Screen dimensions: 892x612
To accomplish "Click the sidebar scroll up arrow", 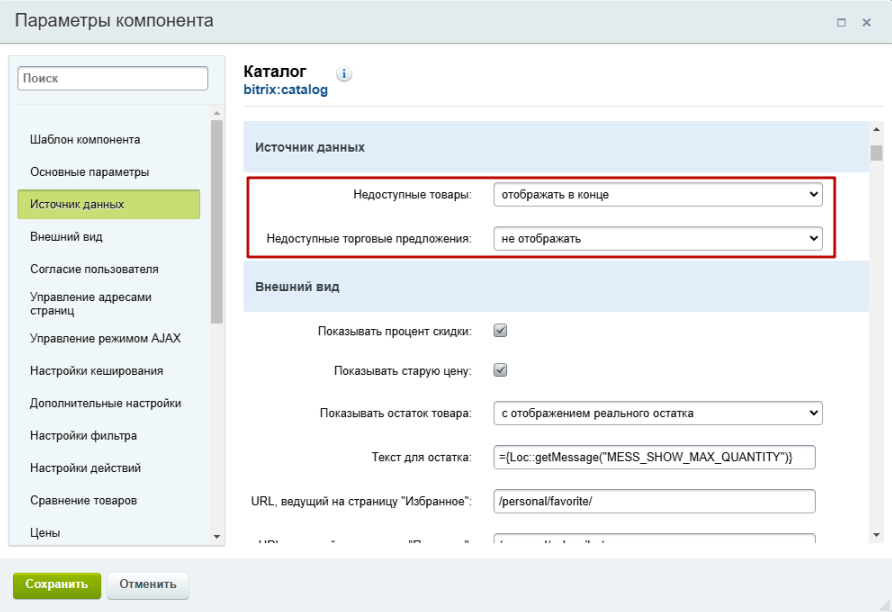I will coord(217,112).
